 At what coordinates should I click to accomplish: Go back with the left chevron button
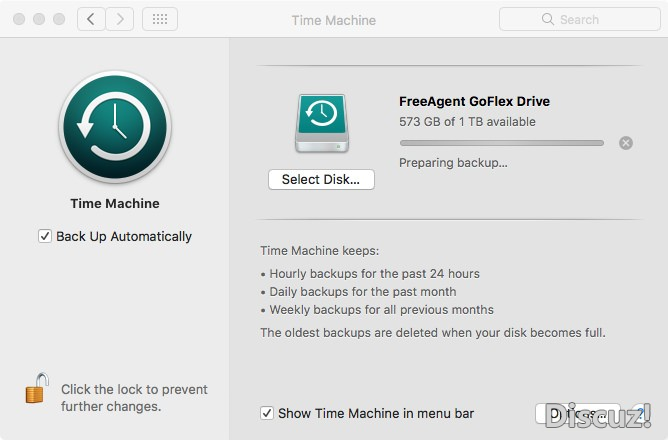(91, 19)
